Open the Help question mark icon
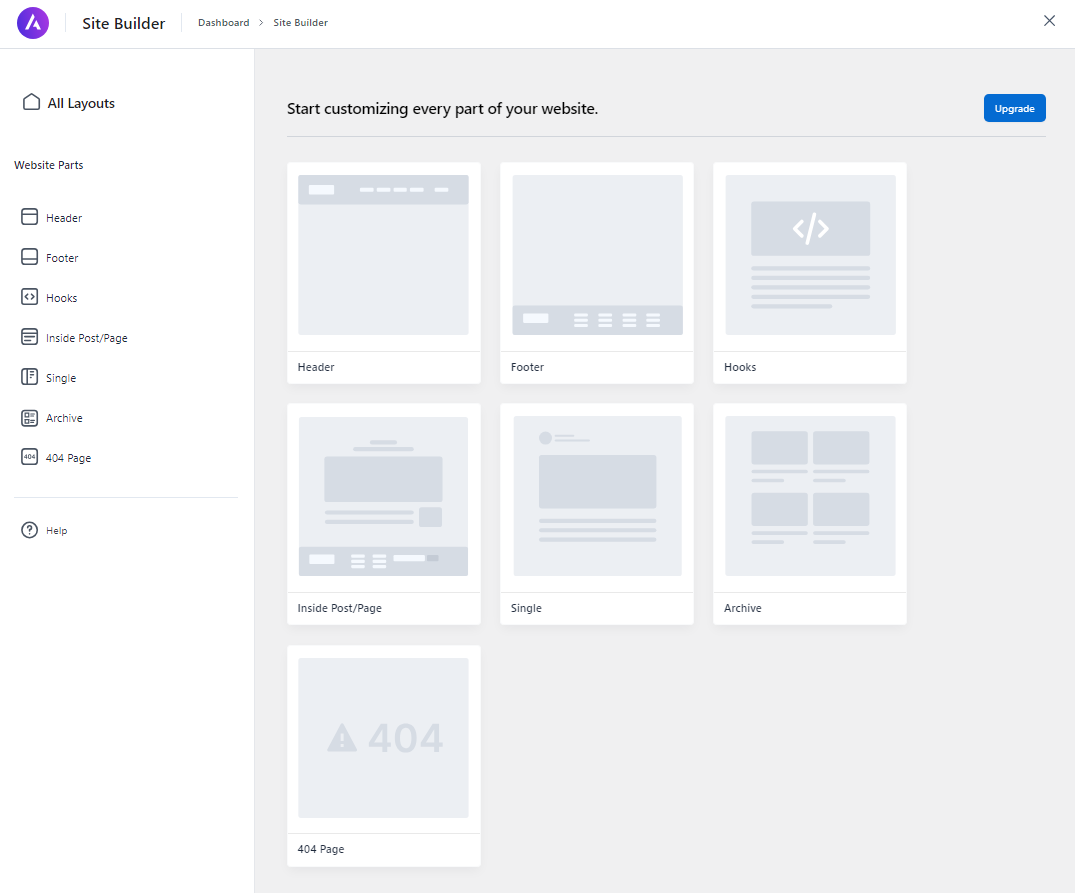Viewport: 1075px width, 893px height. pos(29,530)
